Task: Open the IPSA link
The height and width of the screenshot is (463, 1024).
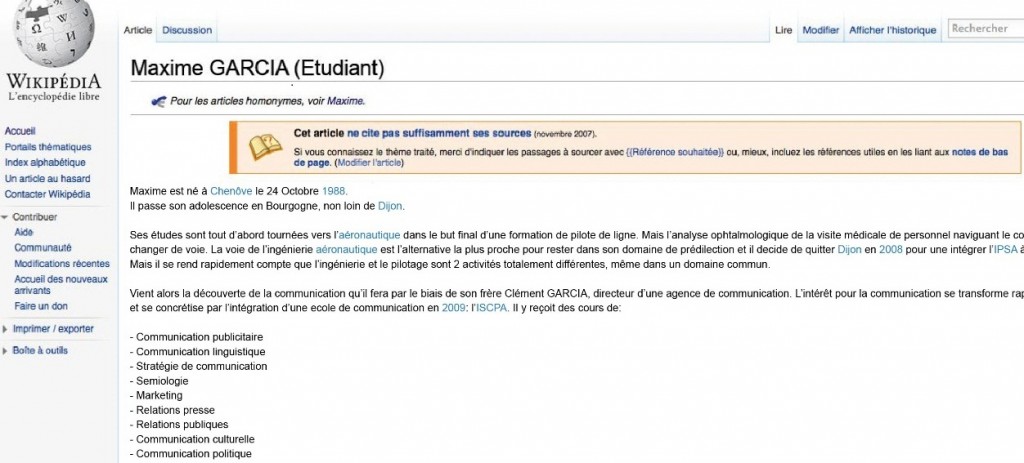Action: tap(1006, 249)
